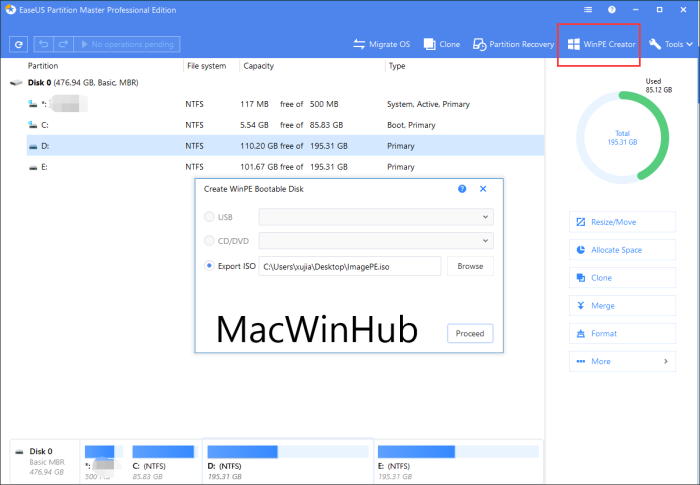Click Merge in the side panel
Viewport: 700px width, 485px height.
pyautogui.click(x=622, y=305)
